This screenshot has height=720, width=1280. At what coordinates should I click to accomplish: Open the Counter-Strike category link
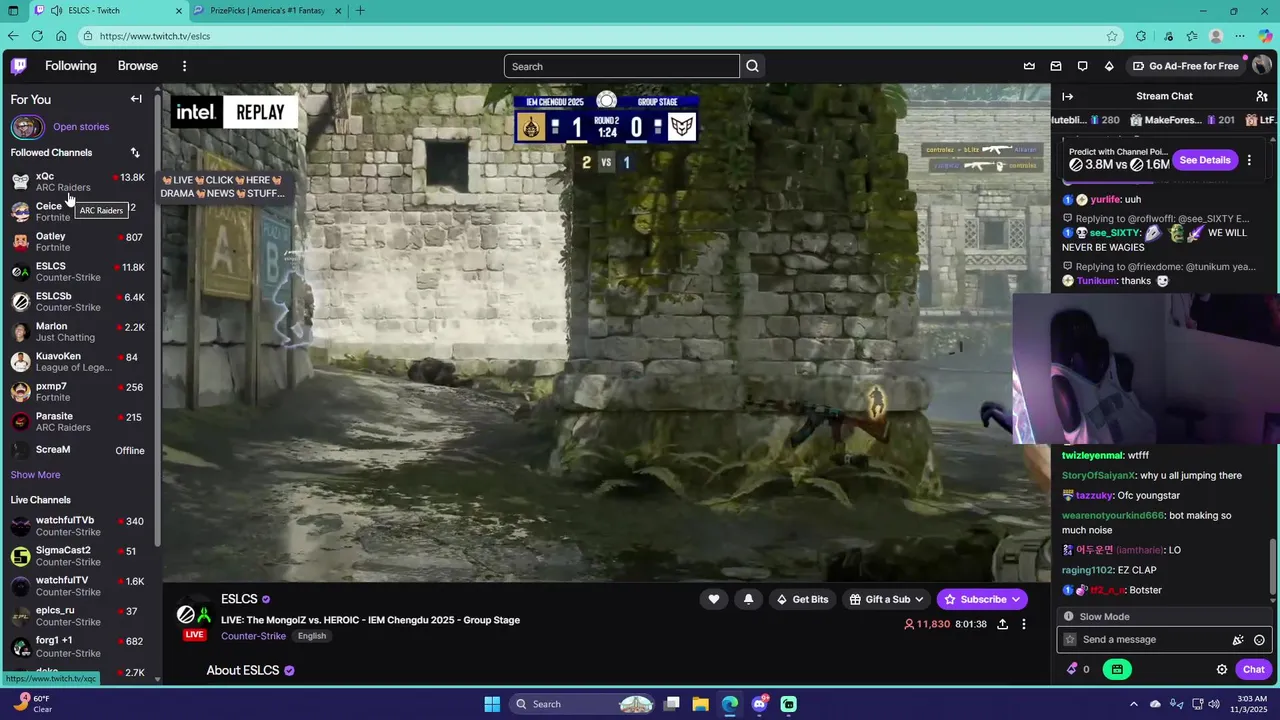pos(253,636)
